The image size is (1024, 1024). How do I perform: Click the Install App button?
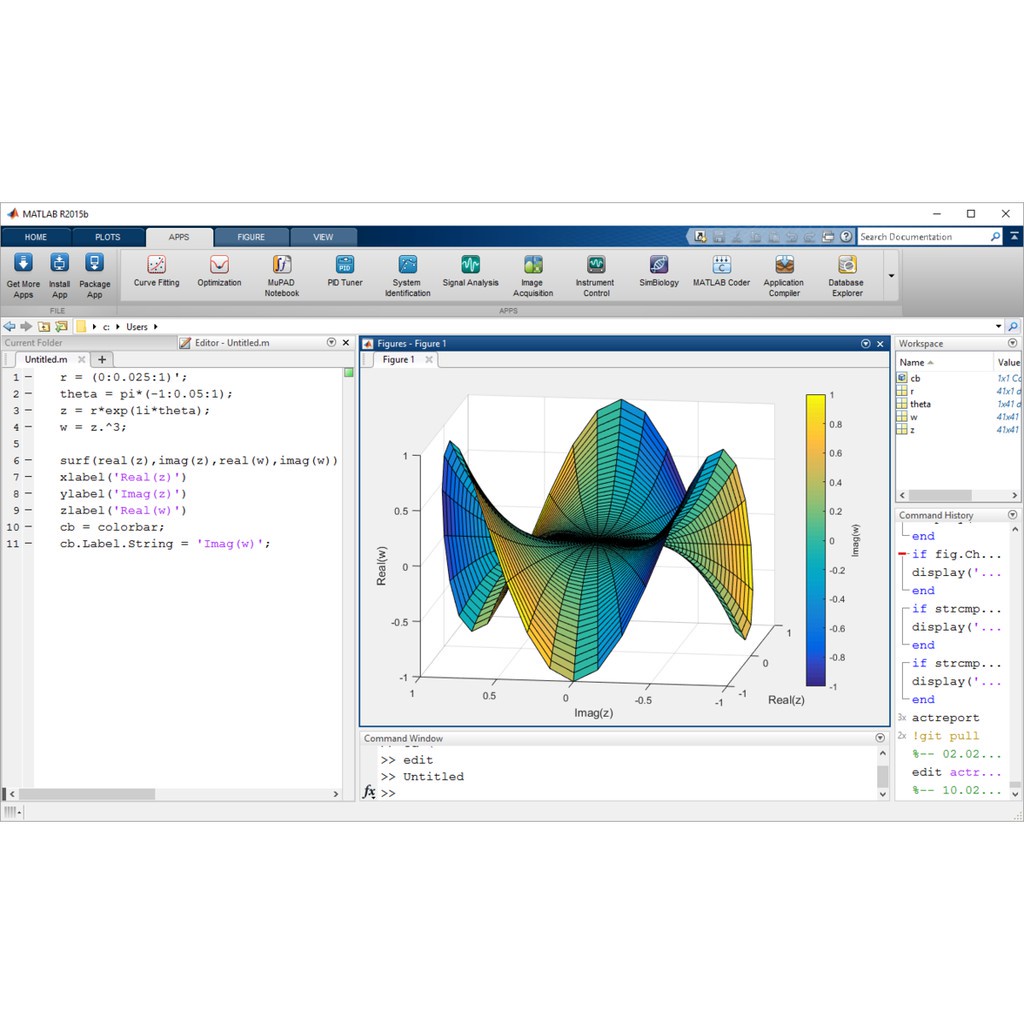pos(59,264)
